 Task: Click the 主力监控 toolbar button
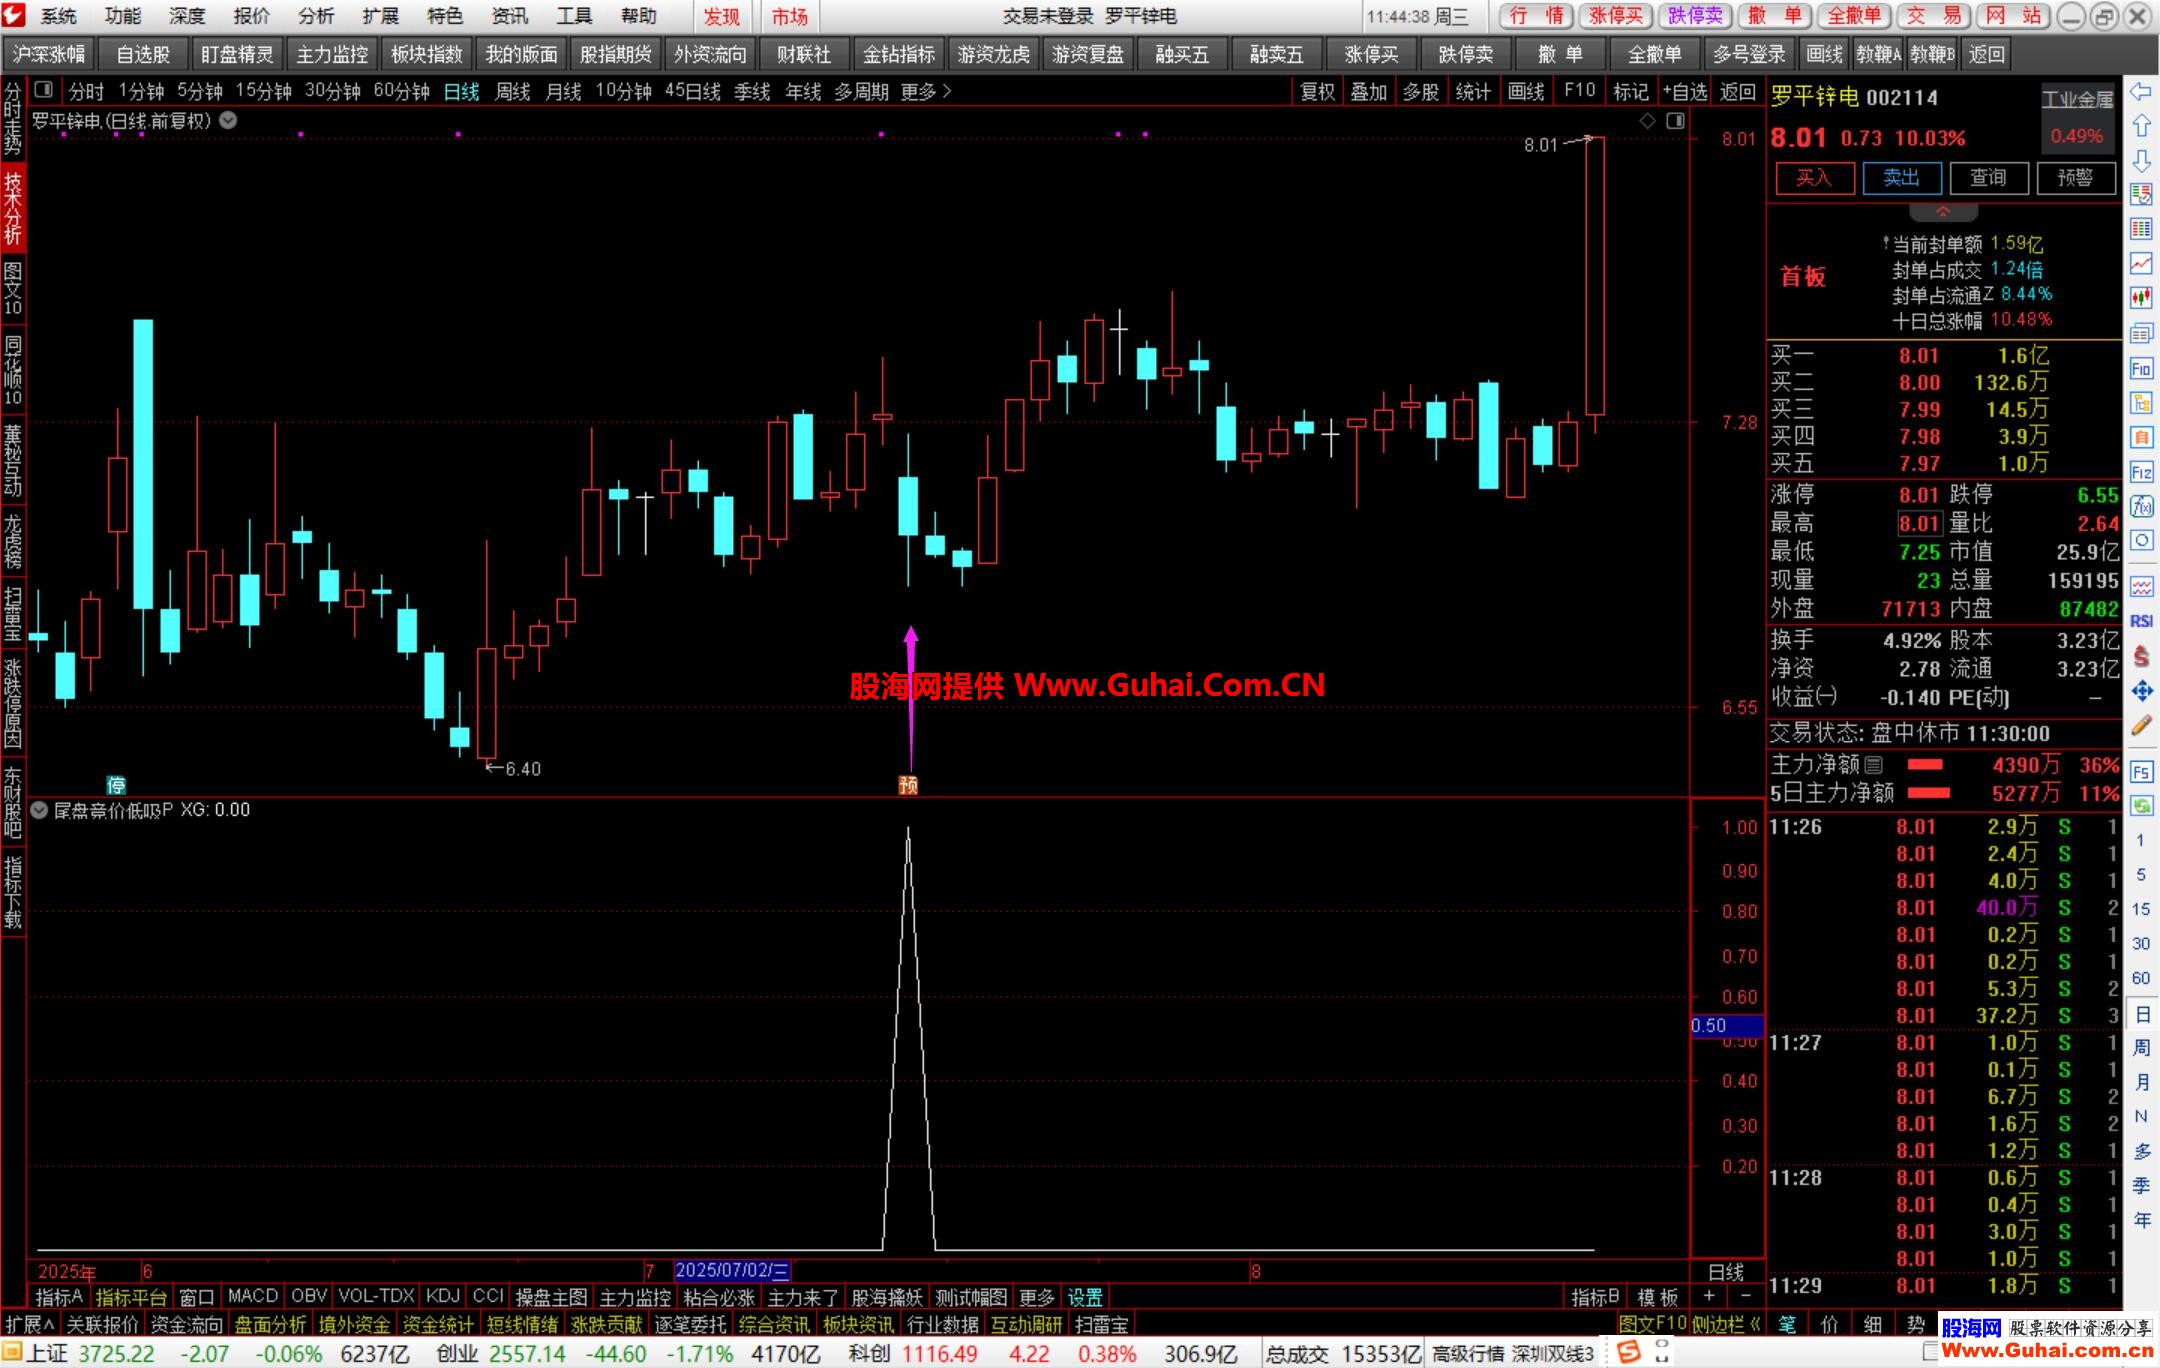[332, 55]
